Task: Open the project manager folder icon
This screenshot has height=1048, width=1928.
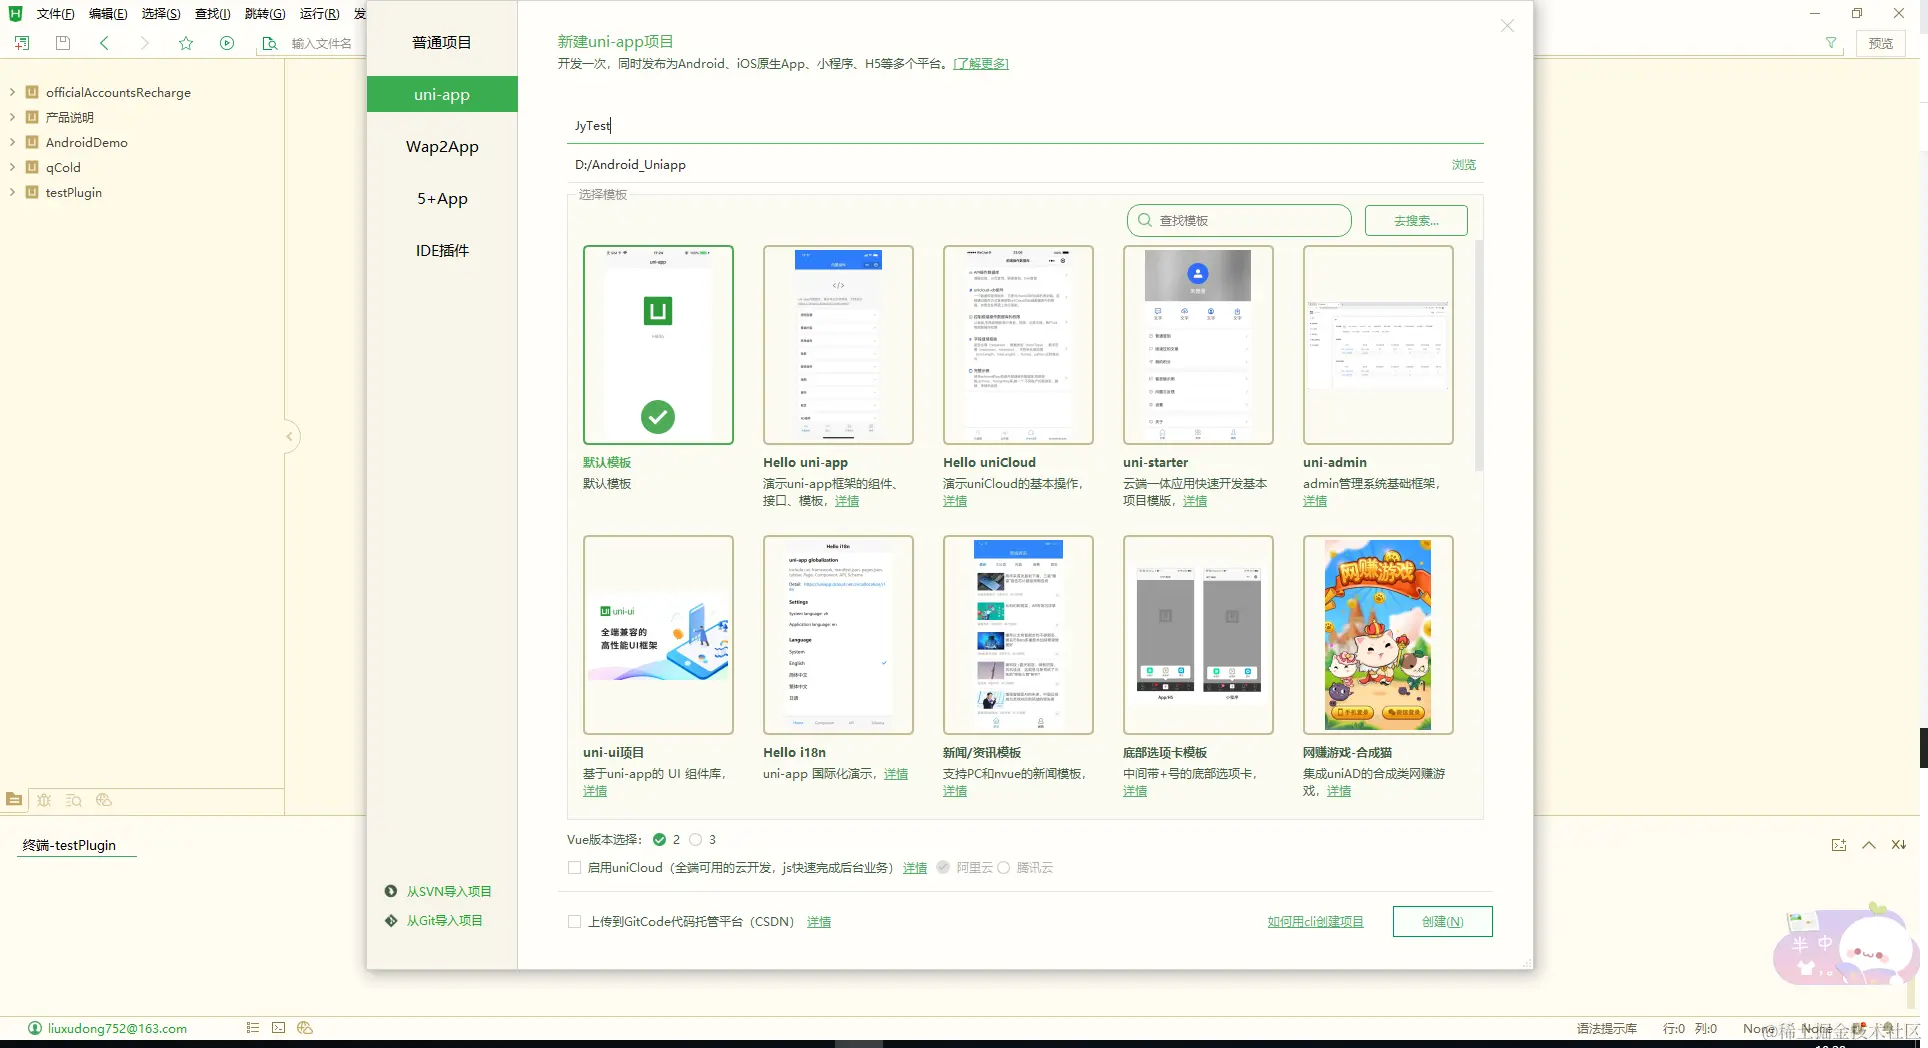Action: click(14, 799)
